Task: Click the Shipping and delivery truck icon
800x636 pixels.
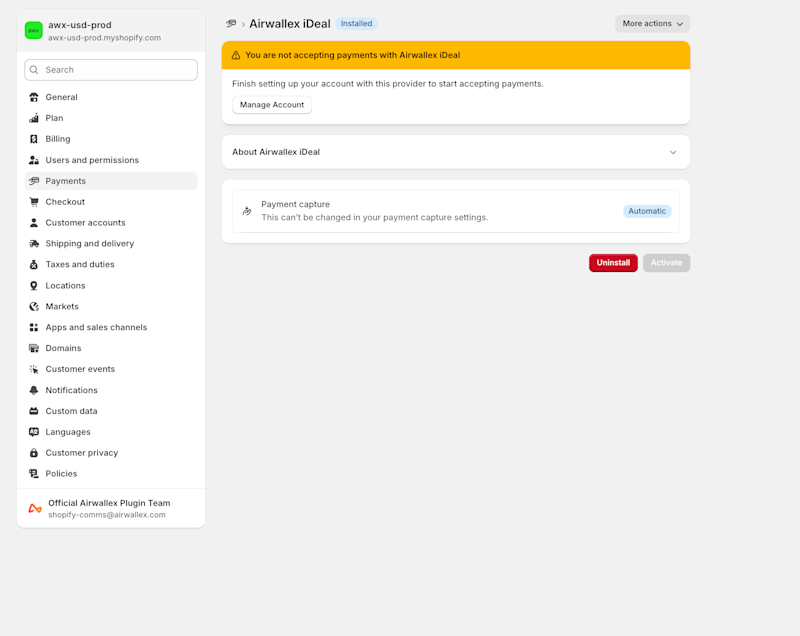Action: pos(33,243)
